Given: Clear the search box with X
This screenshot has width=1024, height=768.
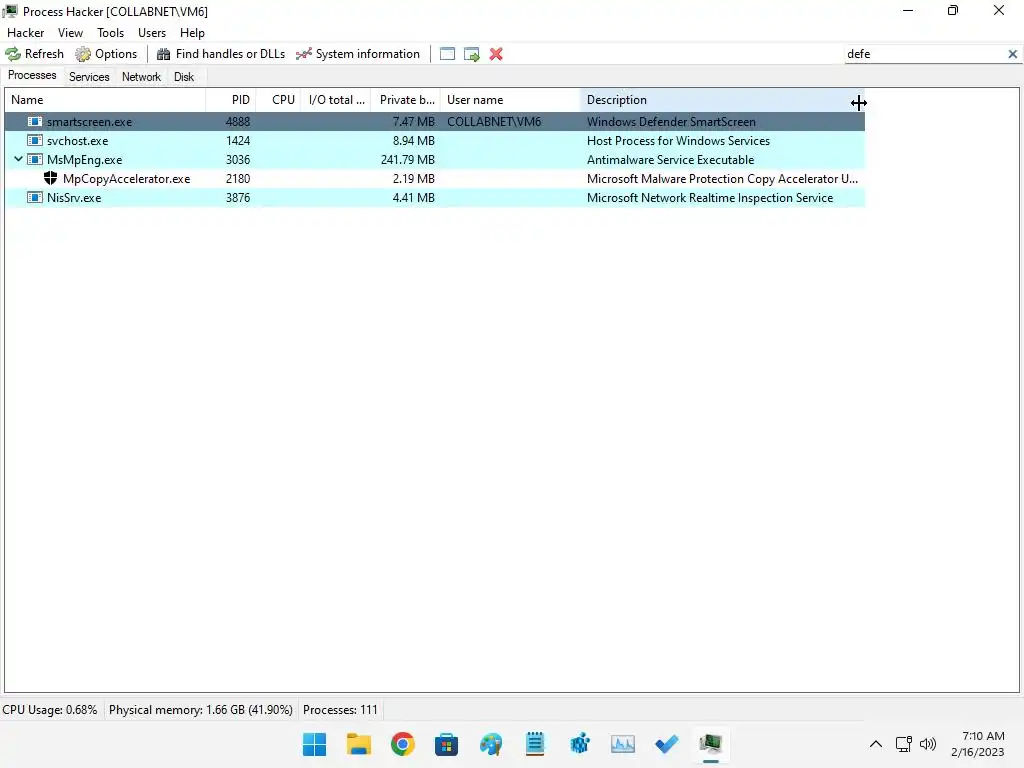Looking at the screenshot, I should [x=1012, y=54].
